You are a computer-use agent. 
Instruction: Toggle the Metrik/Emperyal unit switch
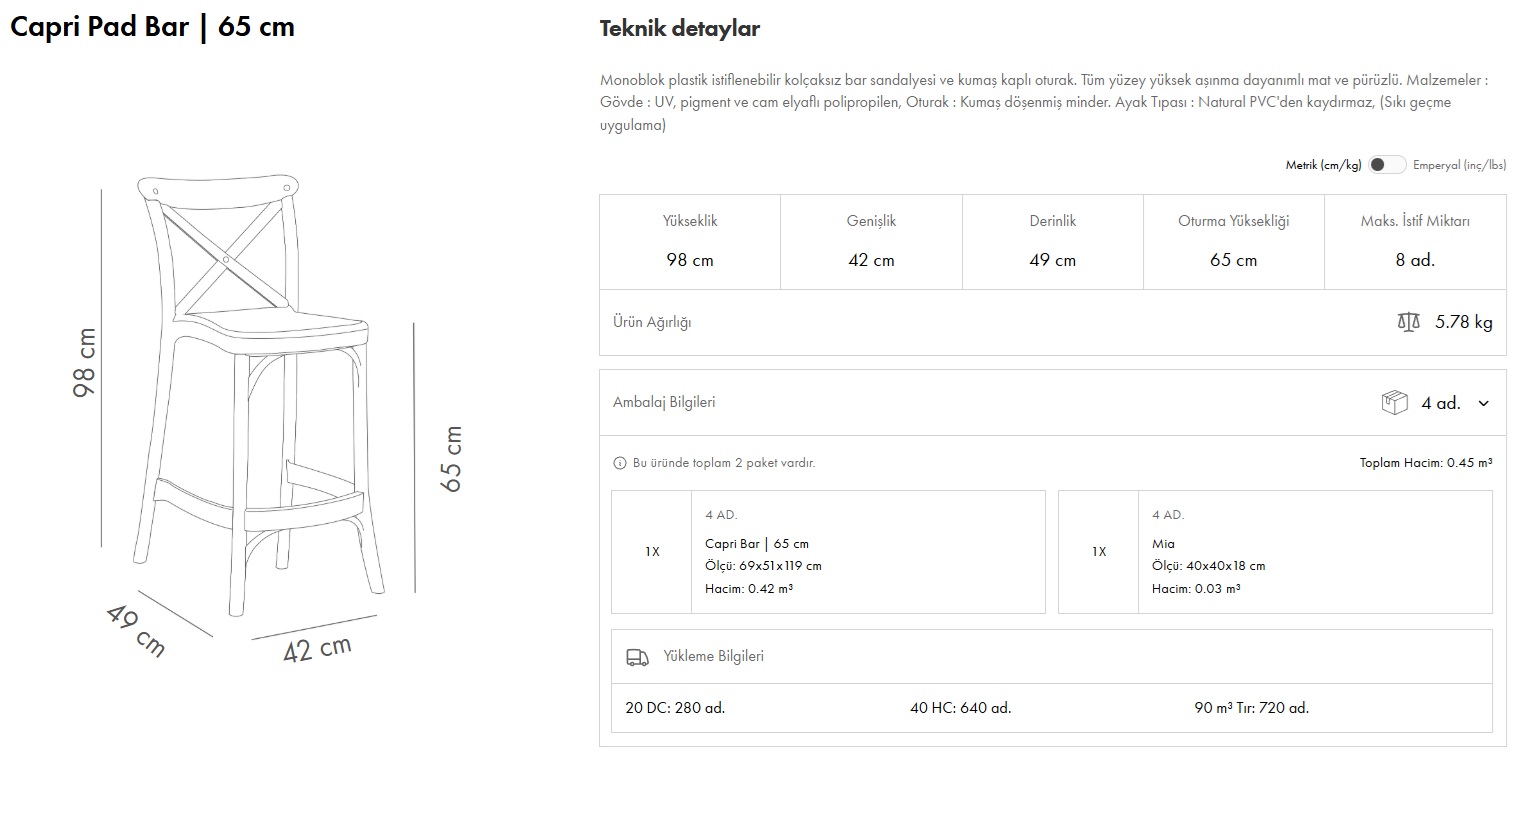(1386, 165)
